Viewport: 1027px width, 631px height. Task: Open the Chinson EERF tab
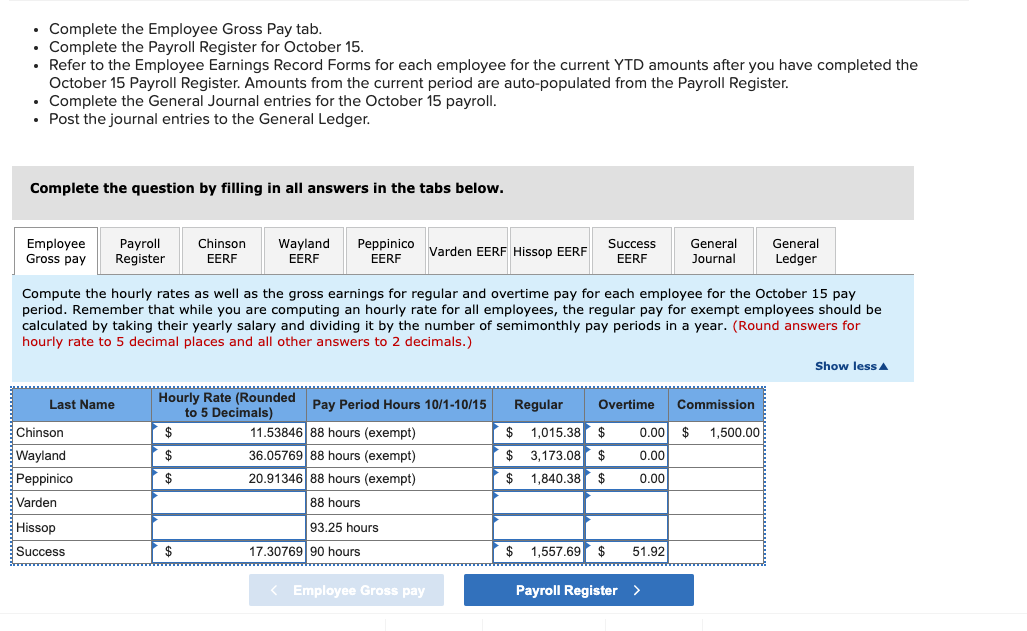coord(221,250)
